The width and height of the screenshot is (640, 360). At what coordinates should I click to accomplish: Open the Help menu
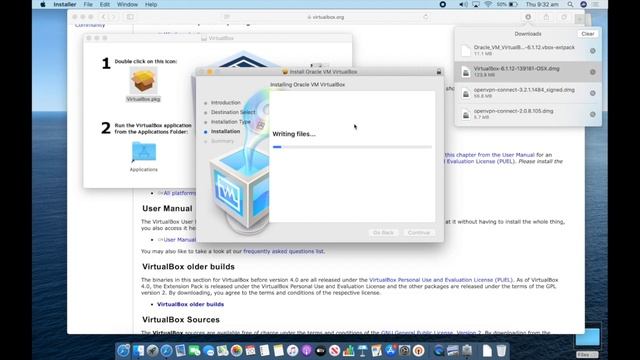(x=151, y=4)
